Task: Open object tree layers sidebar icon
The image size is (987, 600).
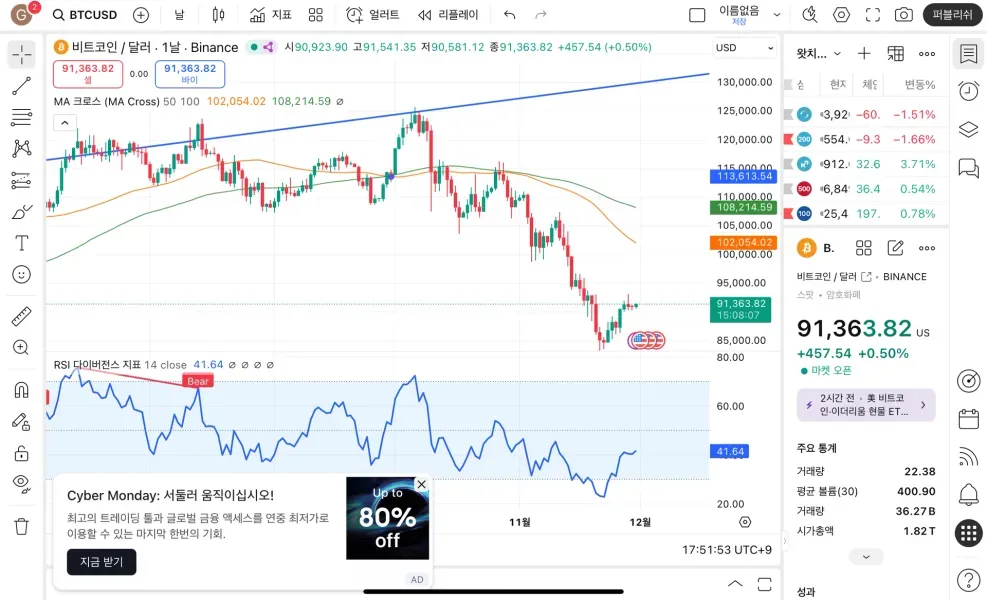Action: pos(968,130)
